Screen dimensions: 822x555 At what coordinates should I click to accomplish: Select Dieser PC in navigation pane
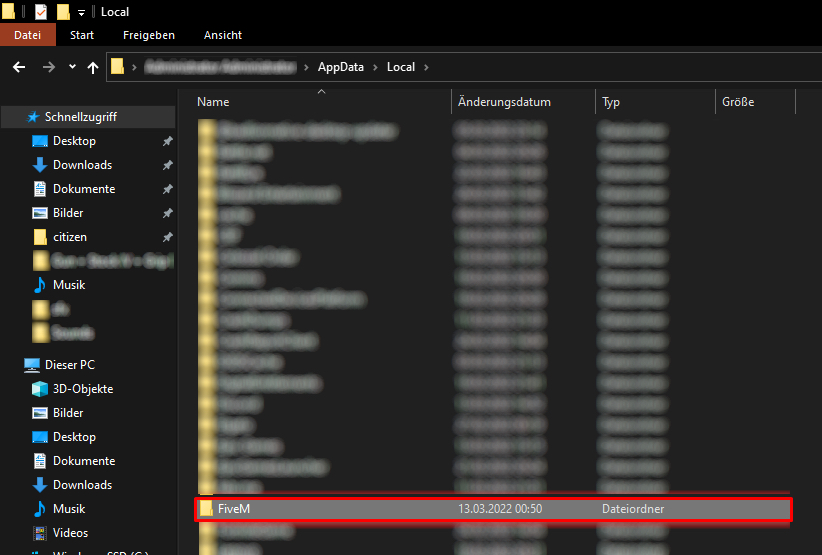pos(70,365)
